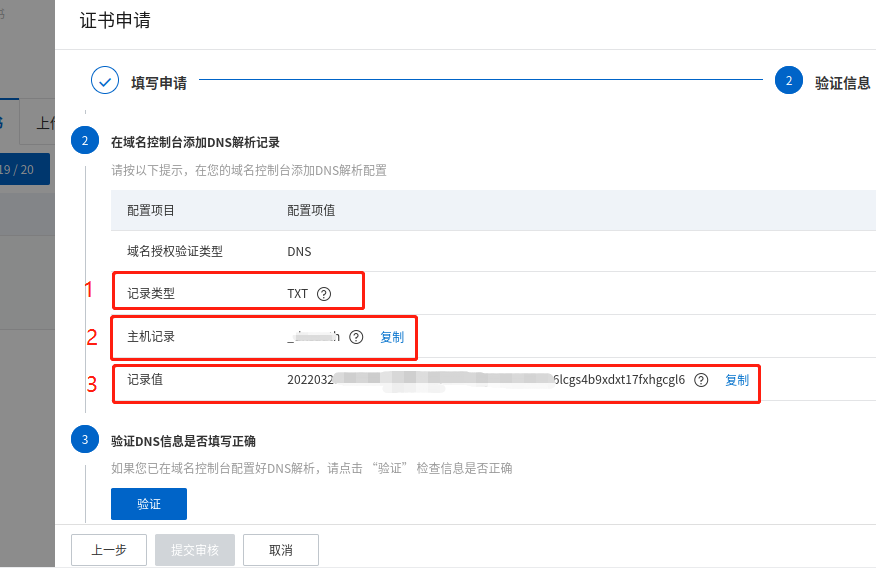Screen dimensions: 876x568
Task: Click the 提交审核 submit button
Action: 194,550
